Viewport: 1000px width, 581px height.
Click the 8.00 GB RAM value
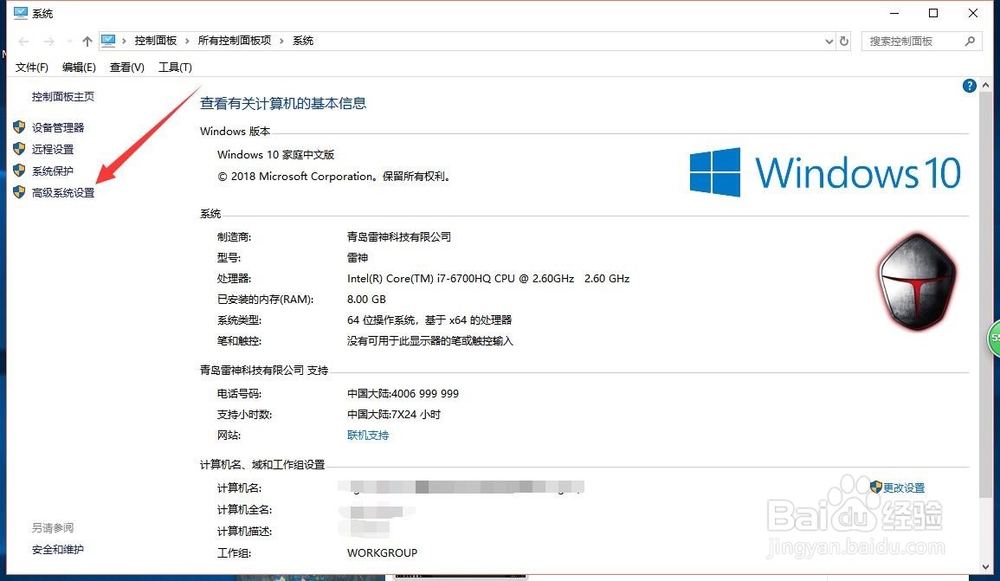pos(367,299)
